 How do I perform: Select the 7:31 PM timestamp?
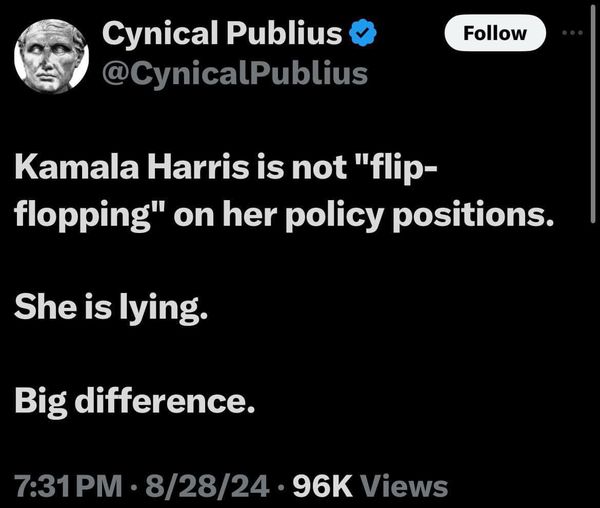pyautogui.click(x=69, y=486)
